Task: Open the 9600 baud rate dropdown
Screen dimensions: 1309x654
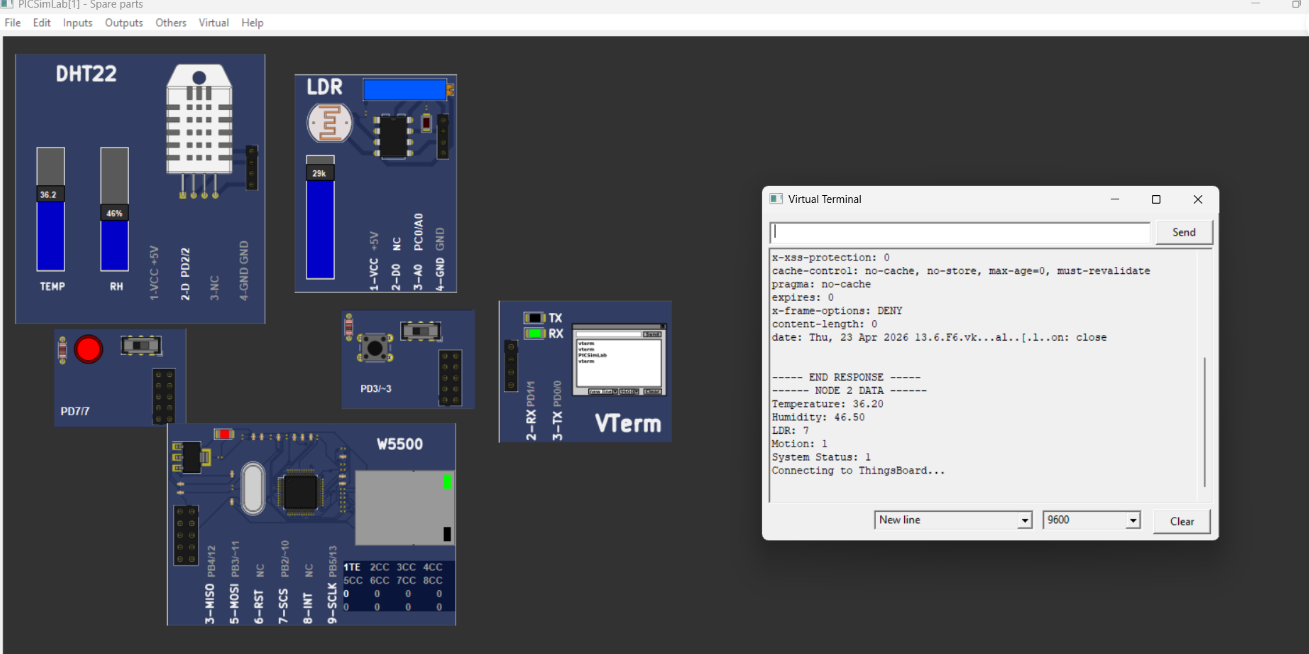Action: (x=1091, y=520)
